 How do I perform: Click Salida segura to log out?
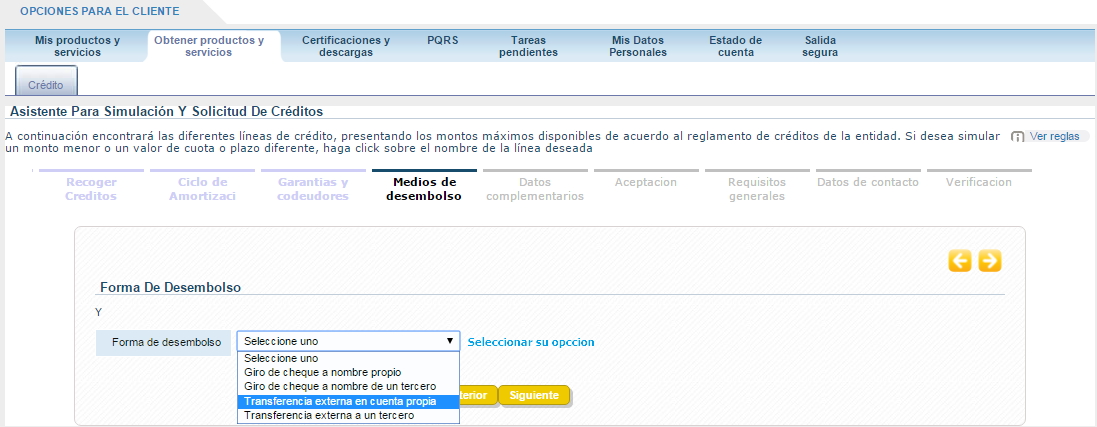(820, 46)
